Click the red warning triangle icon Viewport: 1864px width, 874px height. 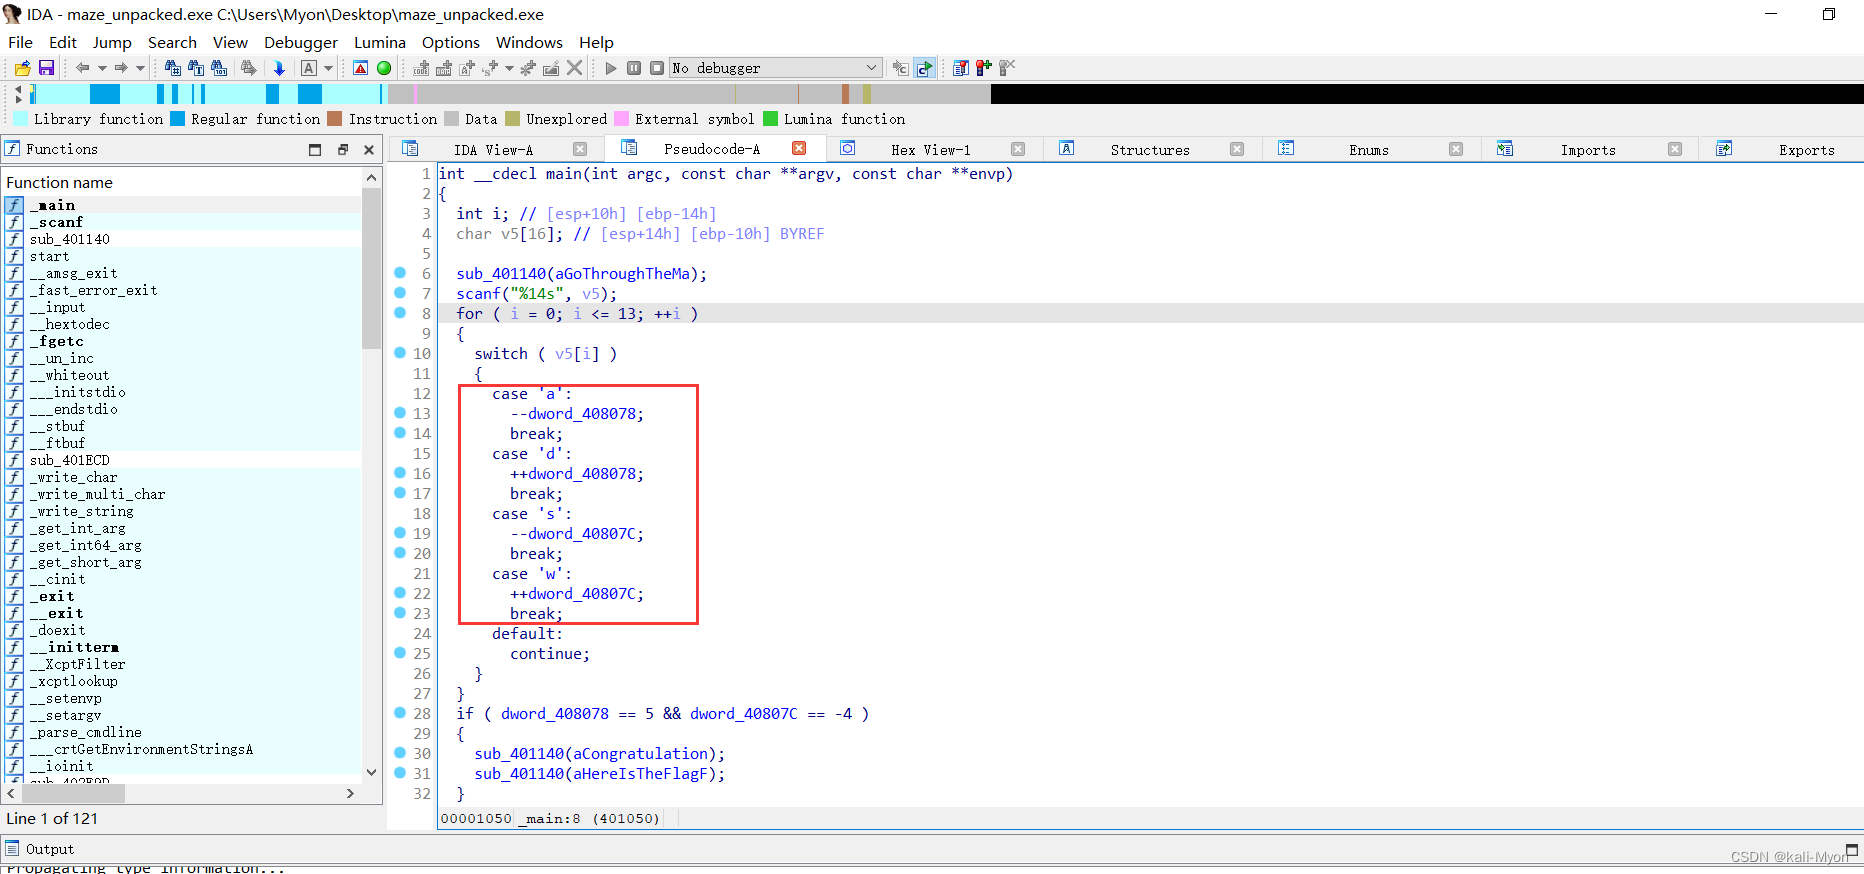tap(361, 68)
